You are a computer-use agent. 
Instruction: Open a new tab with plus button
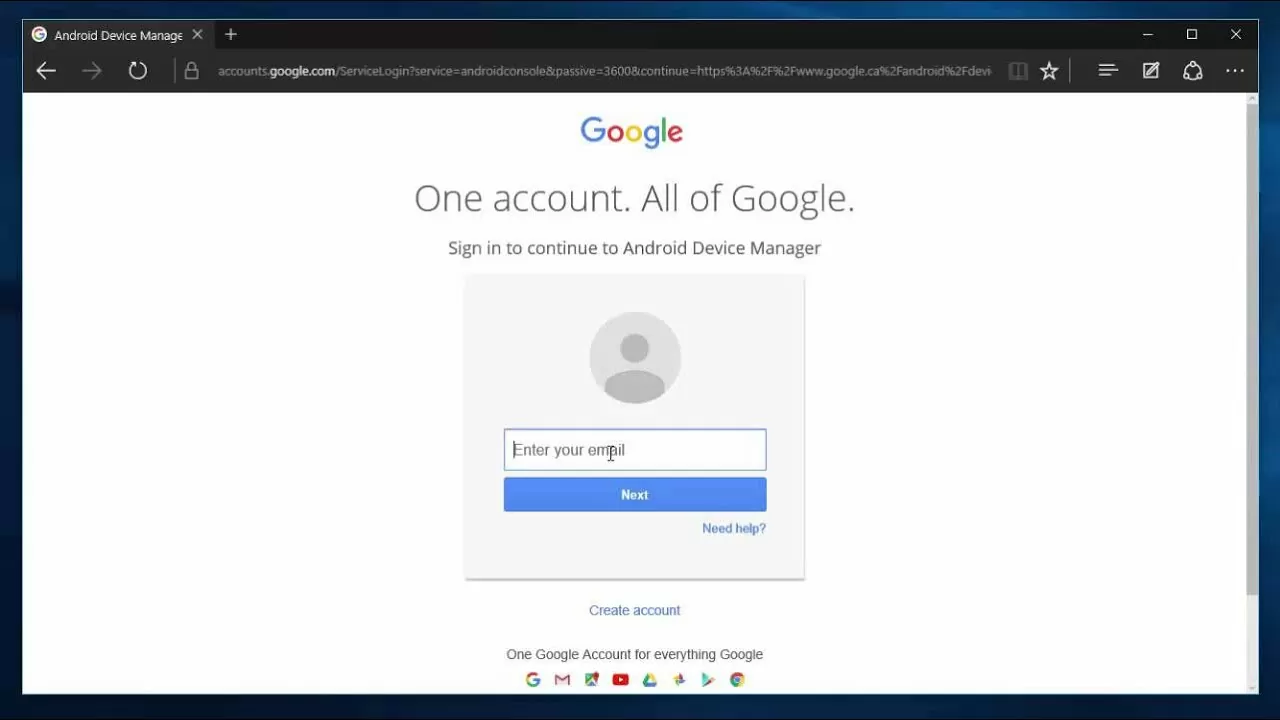tap(231, 34)
